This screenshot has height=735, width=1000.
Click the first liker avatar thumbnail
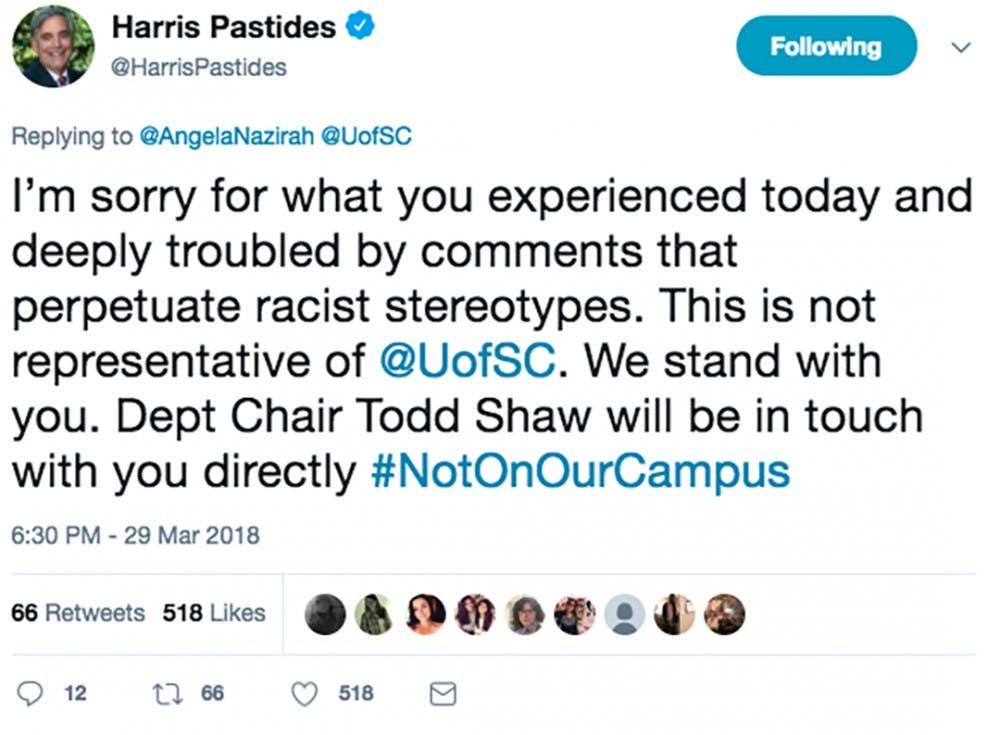pyautogui.click(x=326, y=614)
